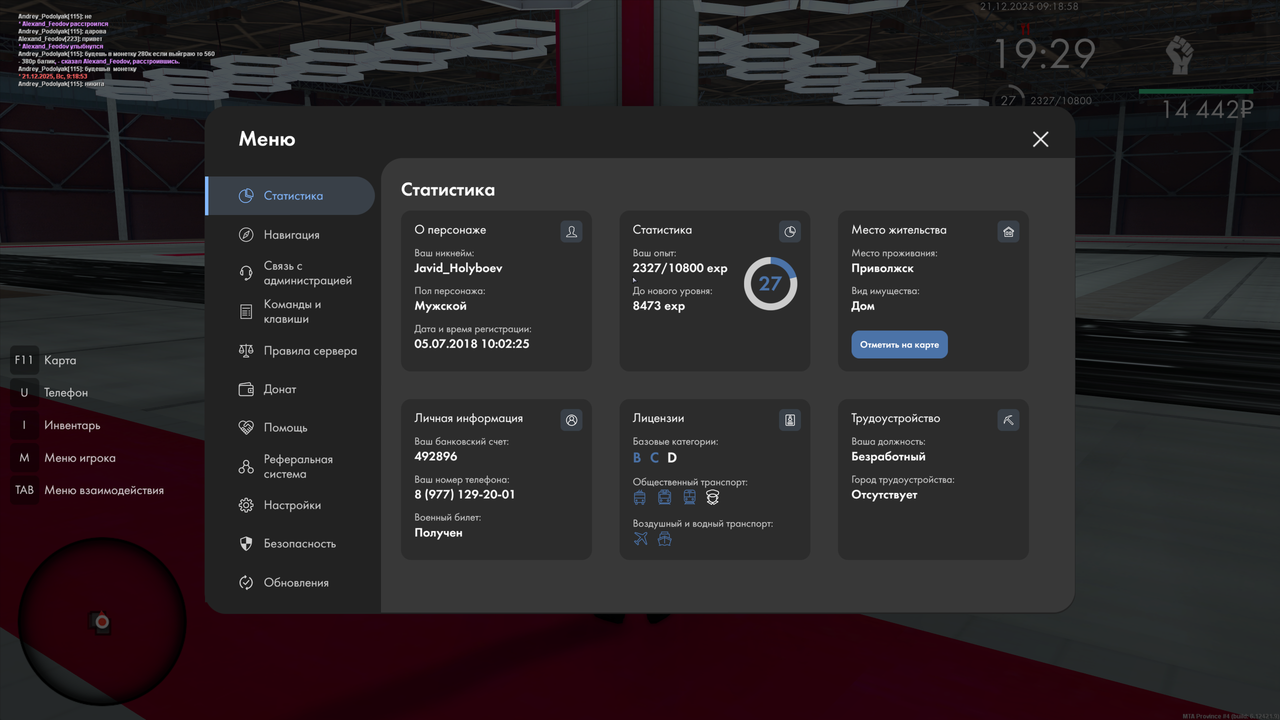This screenshot has height=720, width=1280.
Task: Click the F11 Карта shortcut hint
Action: tap(44, 360)
